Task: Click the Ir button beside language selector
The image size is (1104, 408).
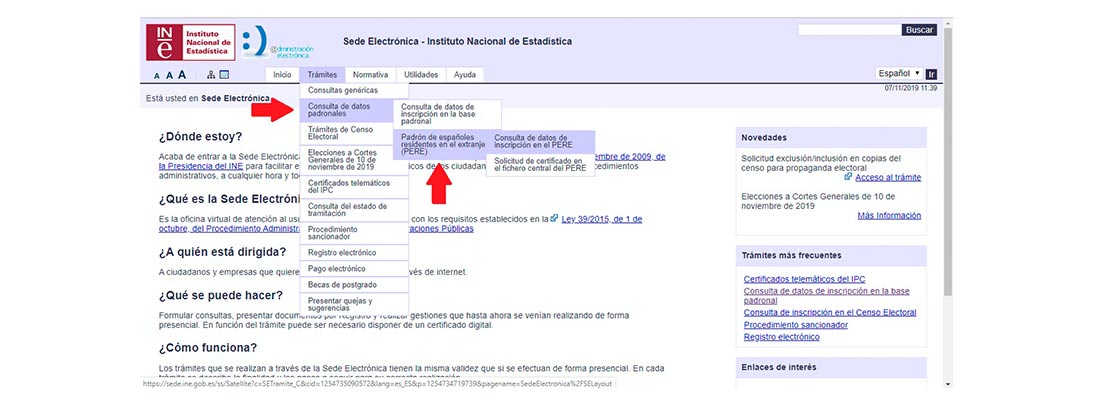Action: [x=931, y=75]
